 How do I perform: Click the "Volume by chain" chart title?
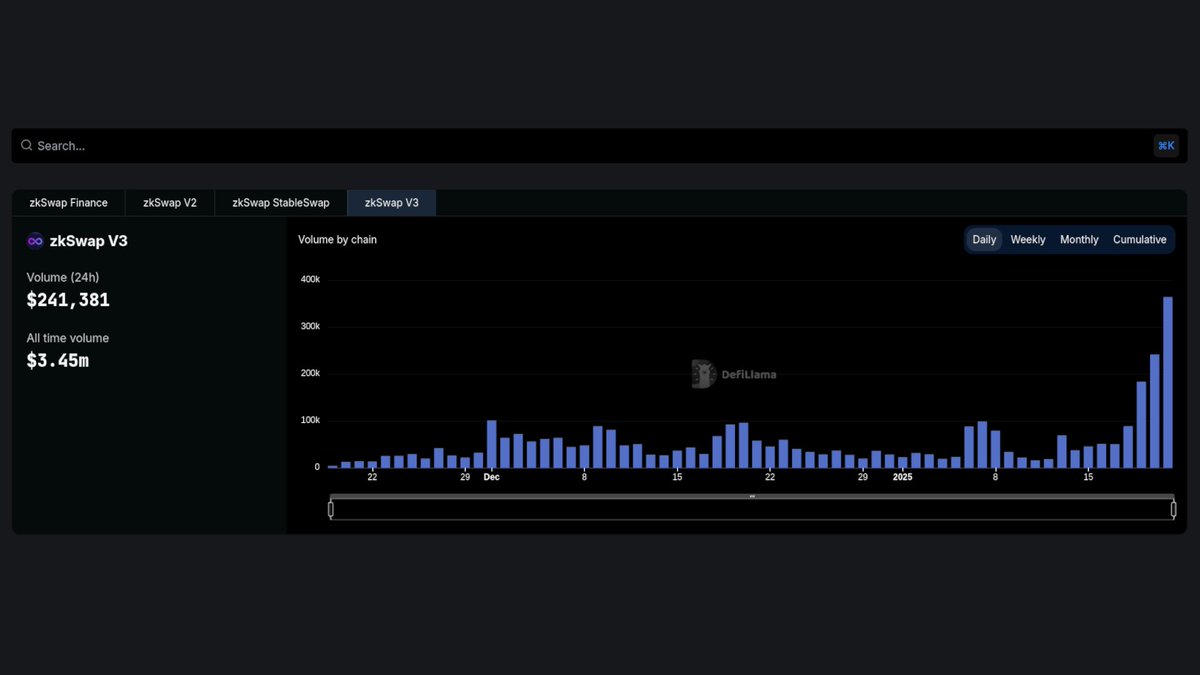click(338, 240)
